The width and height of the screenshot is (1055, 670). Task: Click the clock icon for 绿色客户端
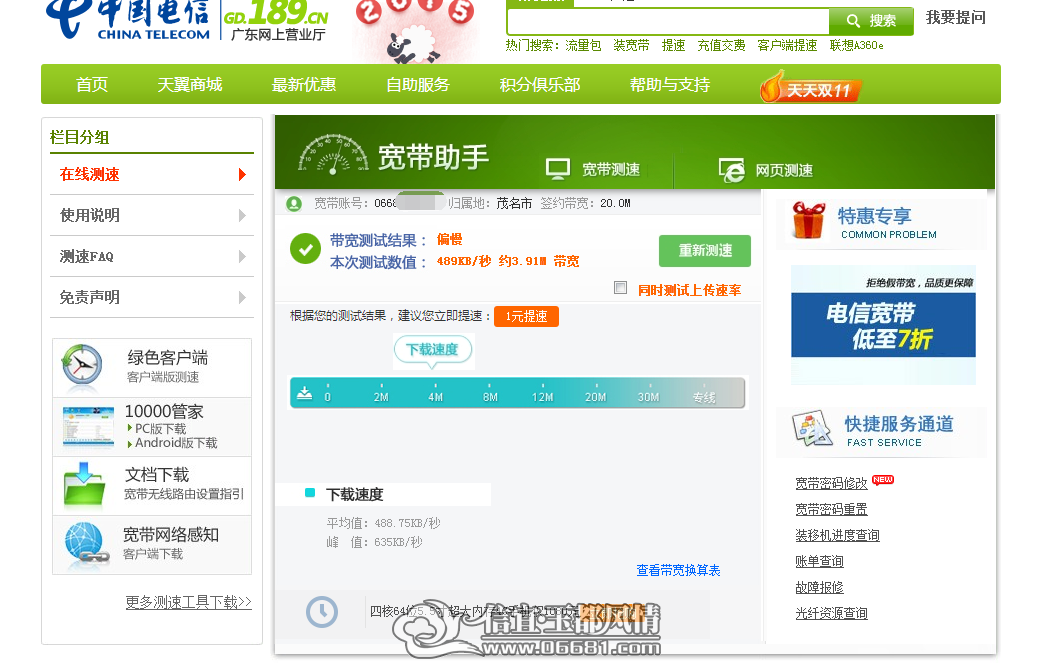(x=82, y=367)
